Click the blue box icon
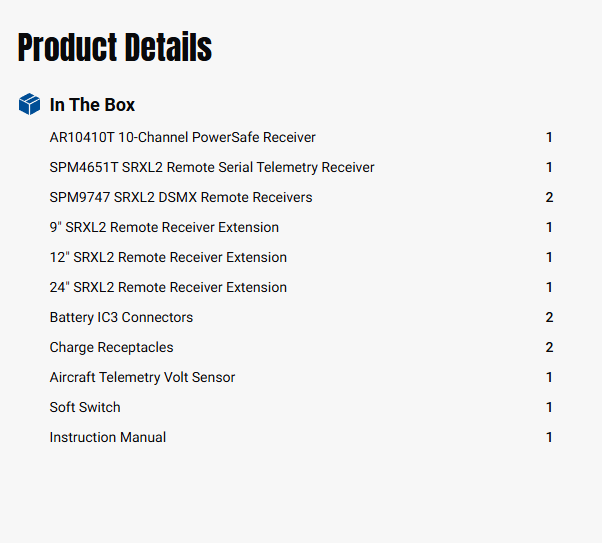The width and height of the screenshot is (602, 543). tap(30, 104)
